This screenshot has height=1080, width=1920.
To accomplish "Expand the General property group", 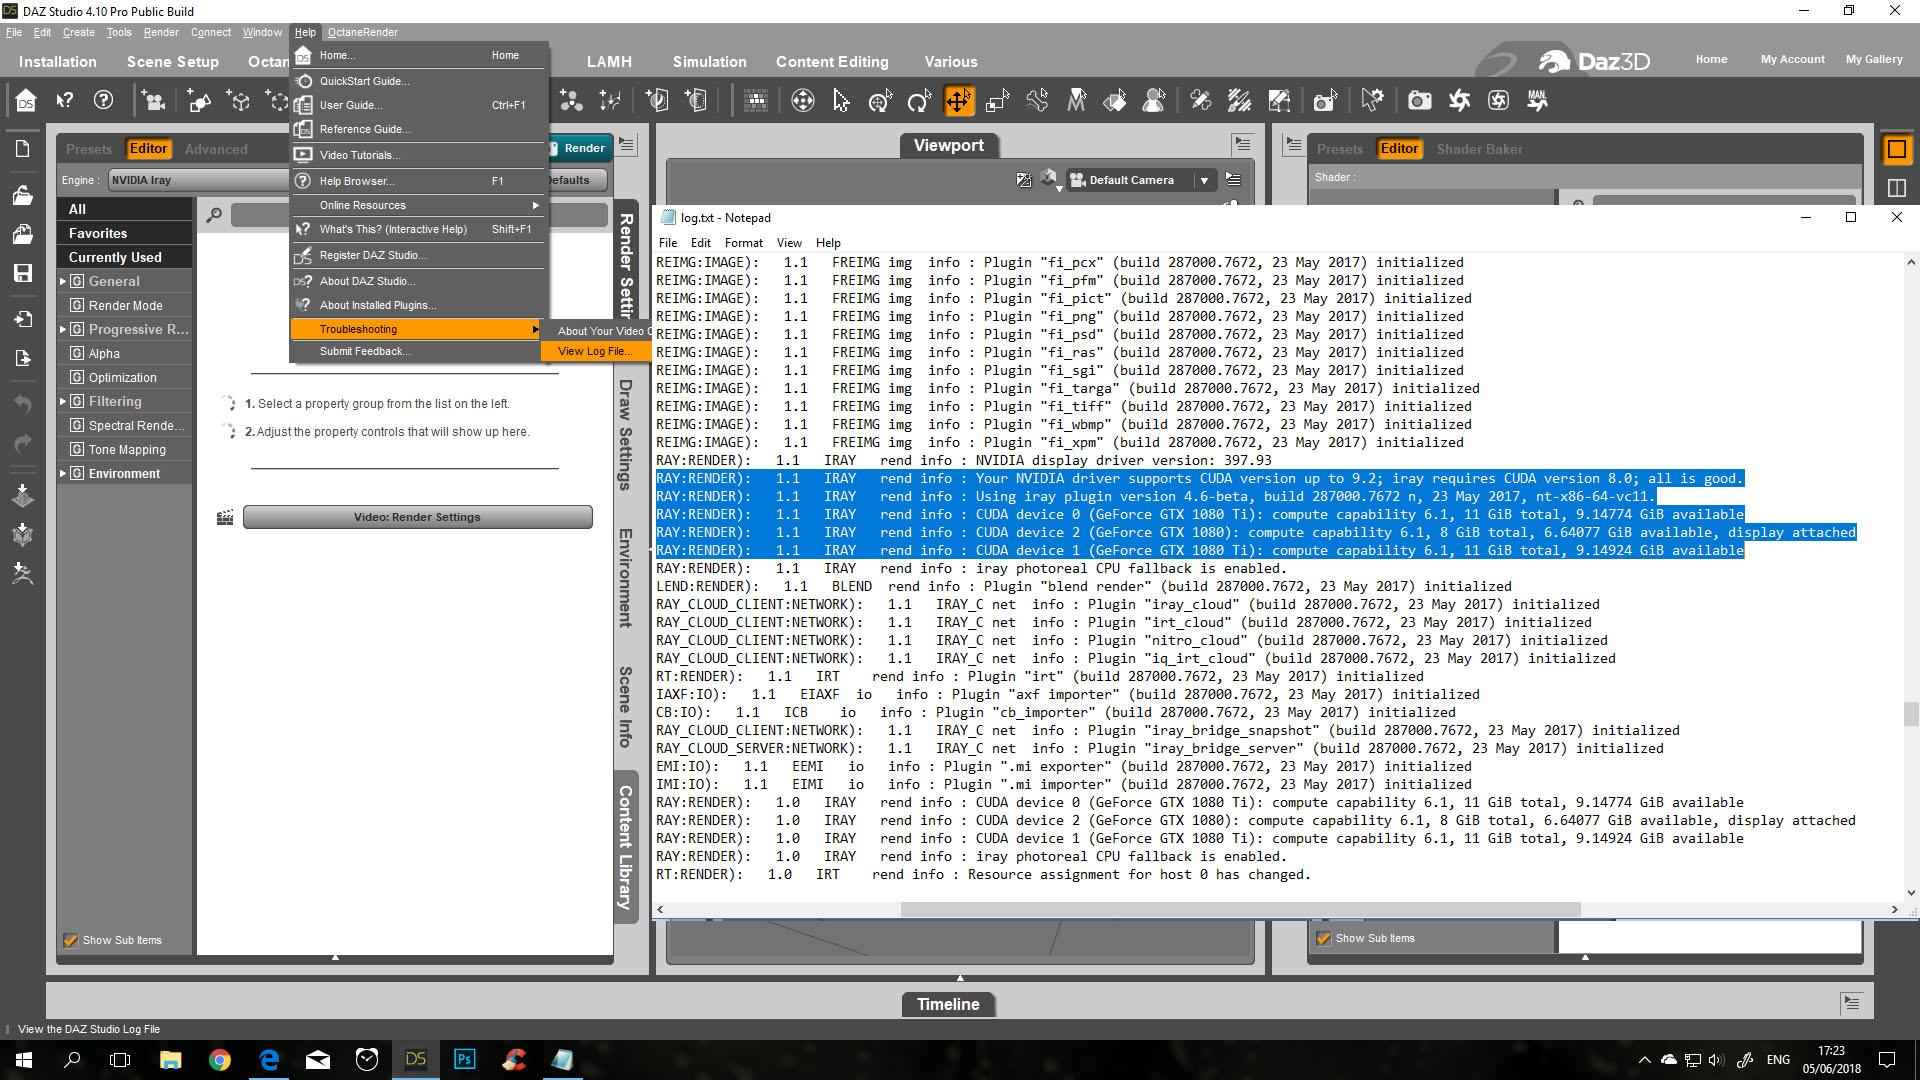I will coord(63,282).
